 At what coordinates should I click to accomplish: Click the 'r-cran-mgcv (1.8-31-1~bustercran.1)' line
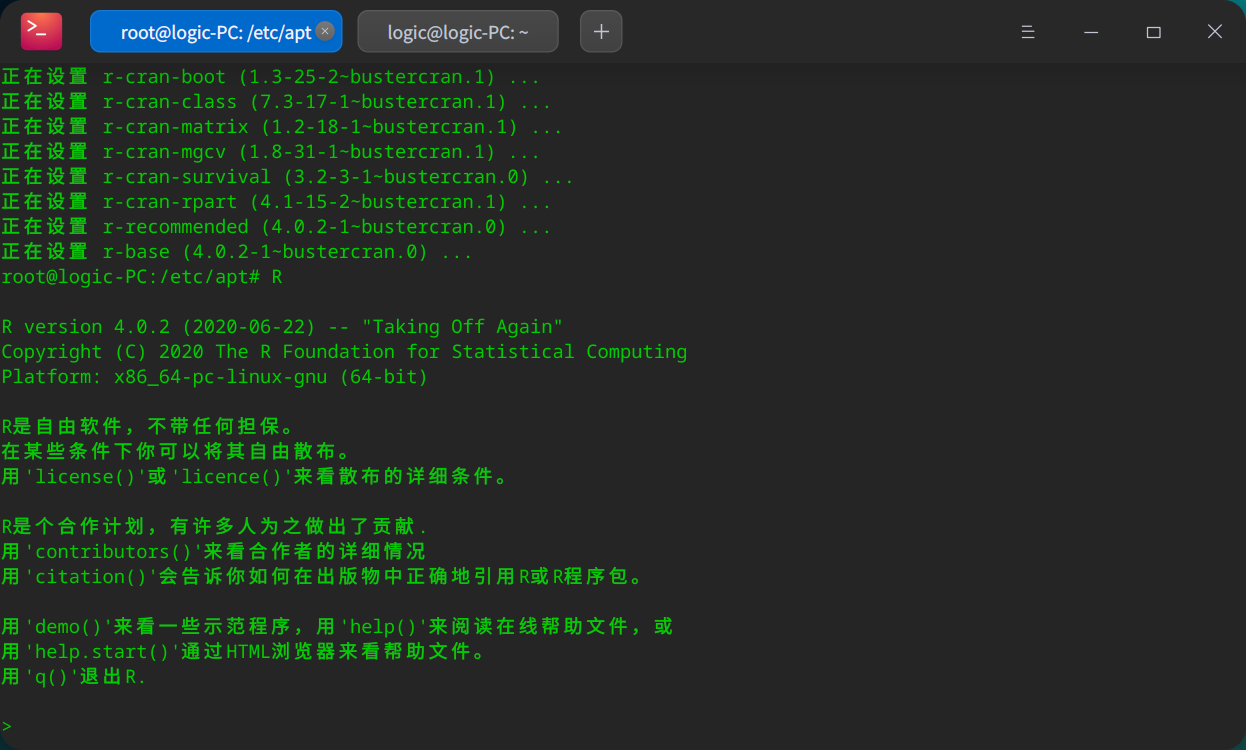tap(270, 152)
